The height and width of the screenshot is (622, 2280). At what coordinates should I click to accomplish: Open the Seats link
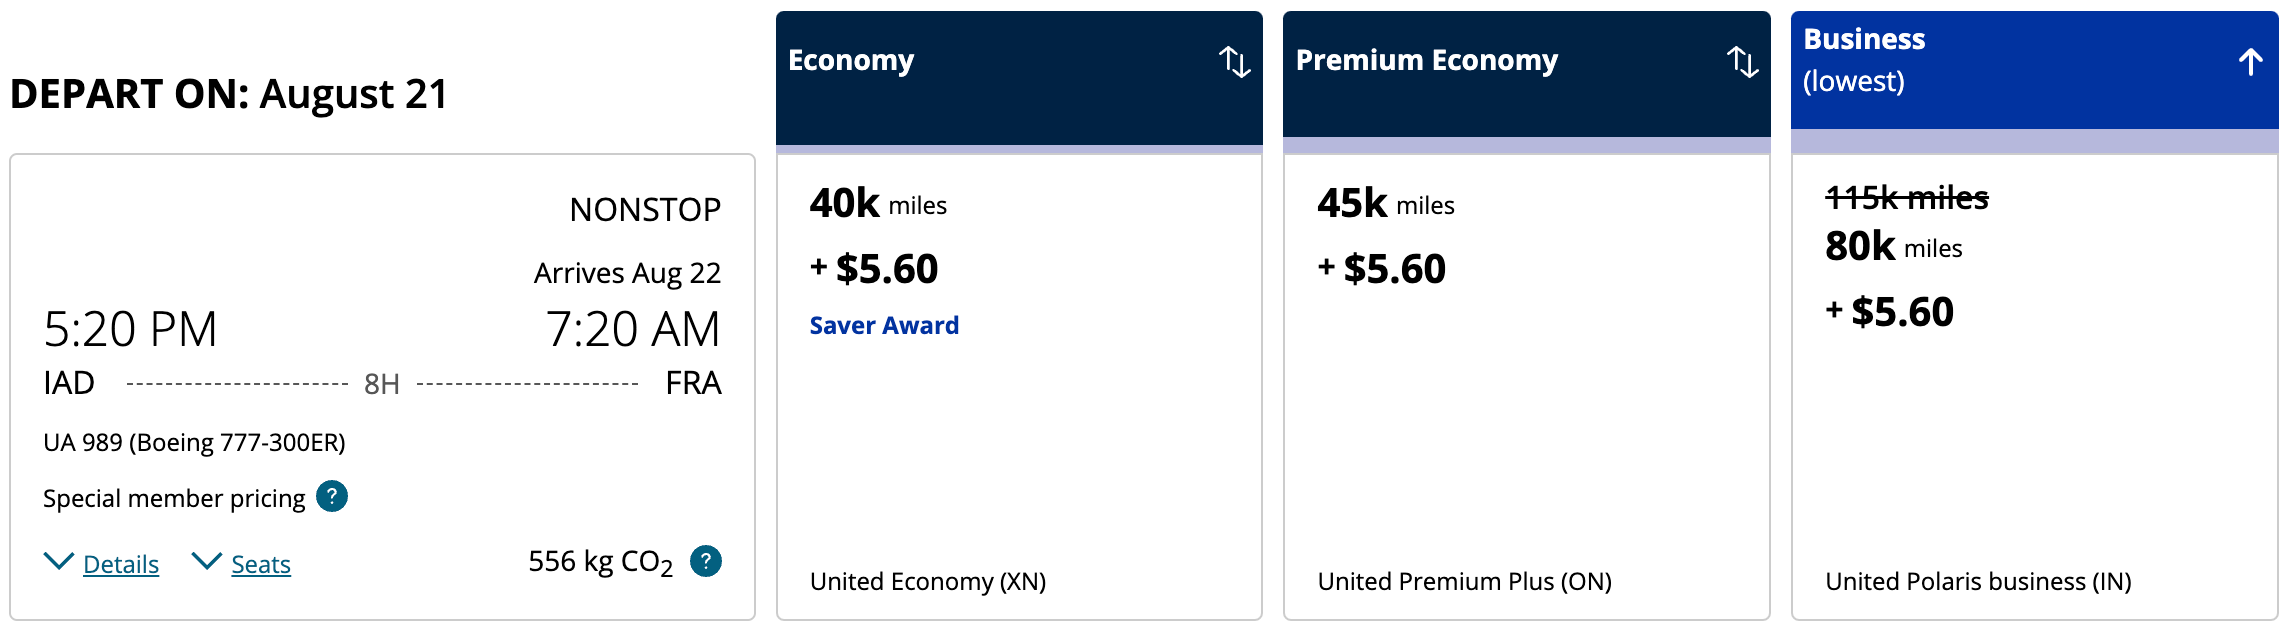[x=261, y=565]
